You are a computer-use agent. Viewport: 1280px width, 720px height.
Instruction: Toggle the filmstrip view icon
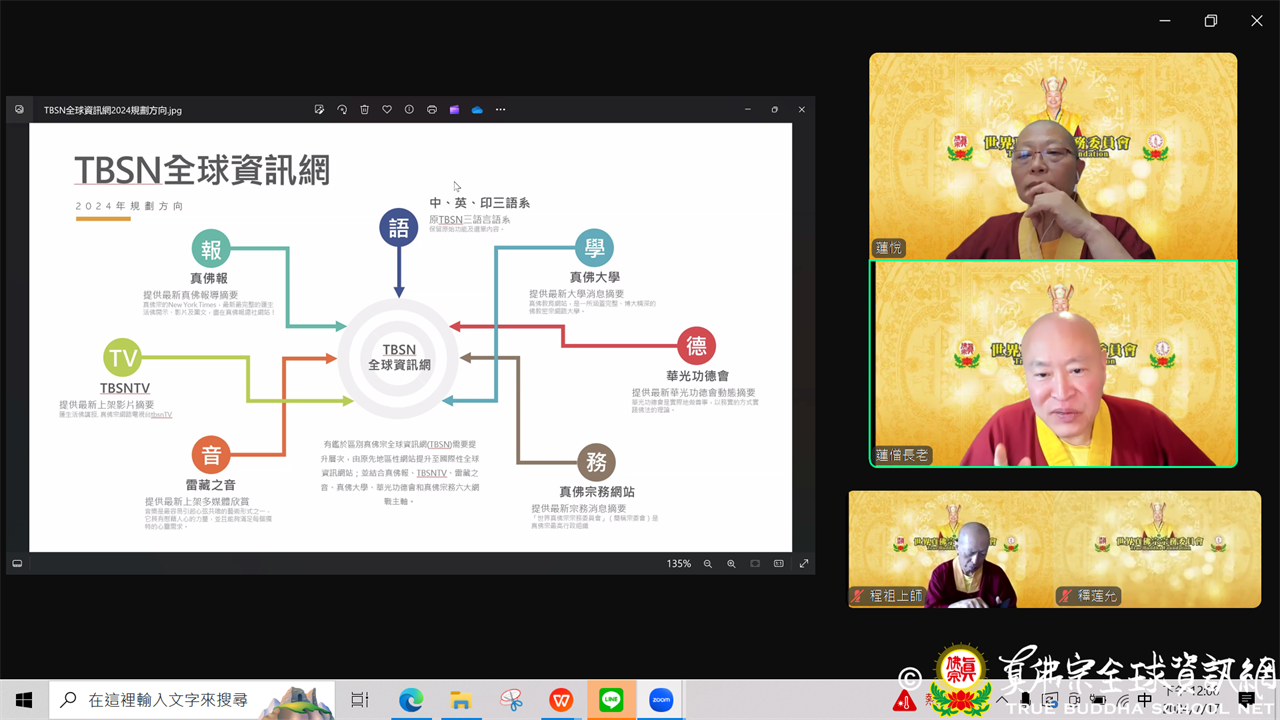click(x=17, y=564)
